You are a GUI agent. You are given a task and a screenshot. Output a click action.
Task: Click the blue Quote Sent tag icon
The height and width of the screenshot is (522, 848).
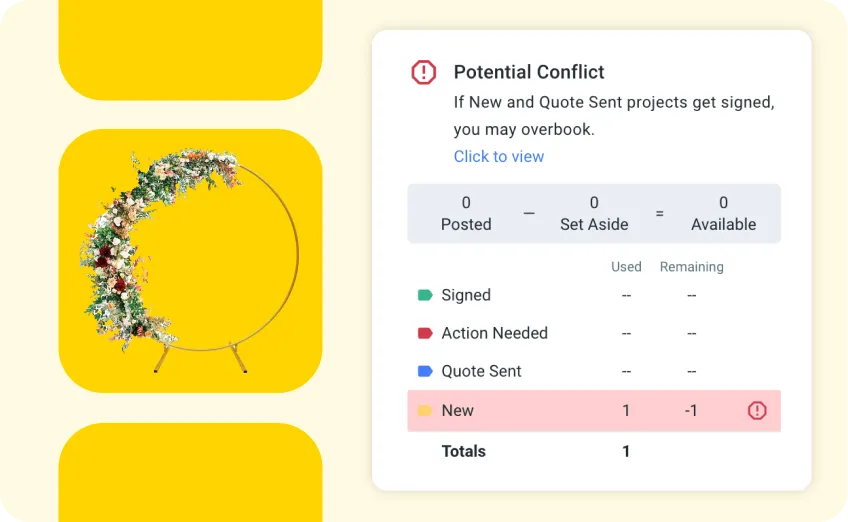tap(424, 371)
